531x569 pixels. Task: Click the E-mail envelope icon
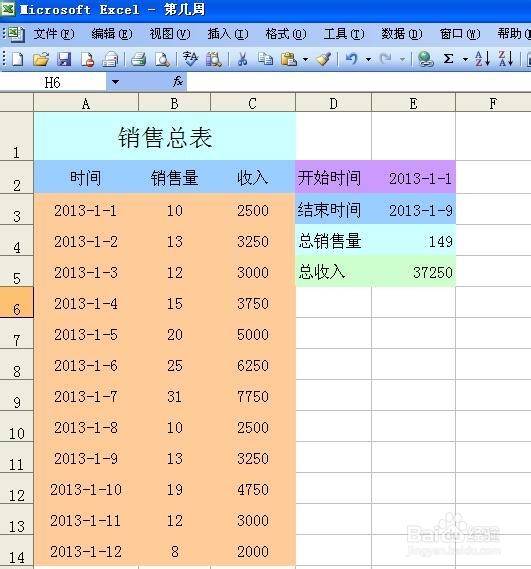pos(110,60)
